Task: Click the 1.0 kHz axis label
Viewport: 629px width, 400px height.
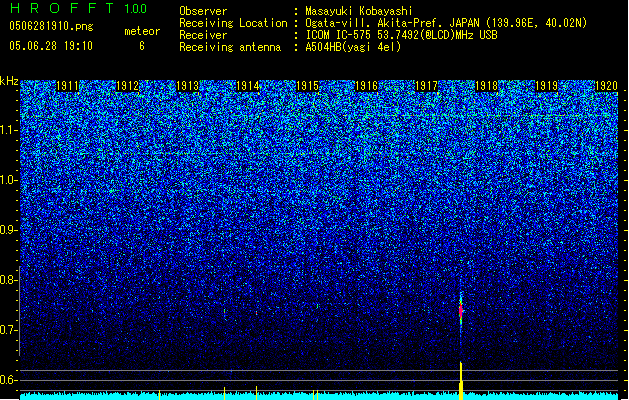Action: click(x=9, y=181)
